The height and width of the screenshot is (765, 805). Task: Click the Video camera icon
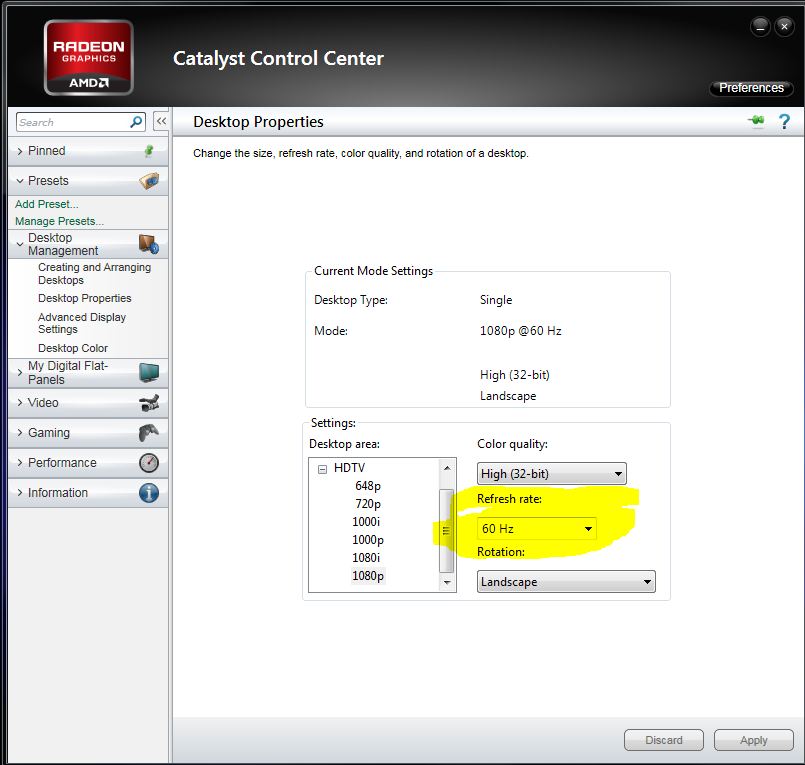point(149,403)
